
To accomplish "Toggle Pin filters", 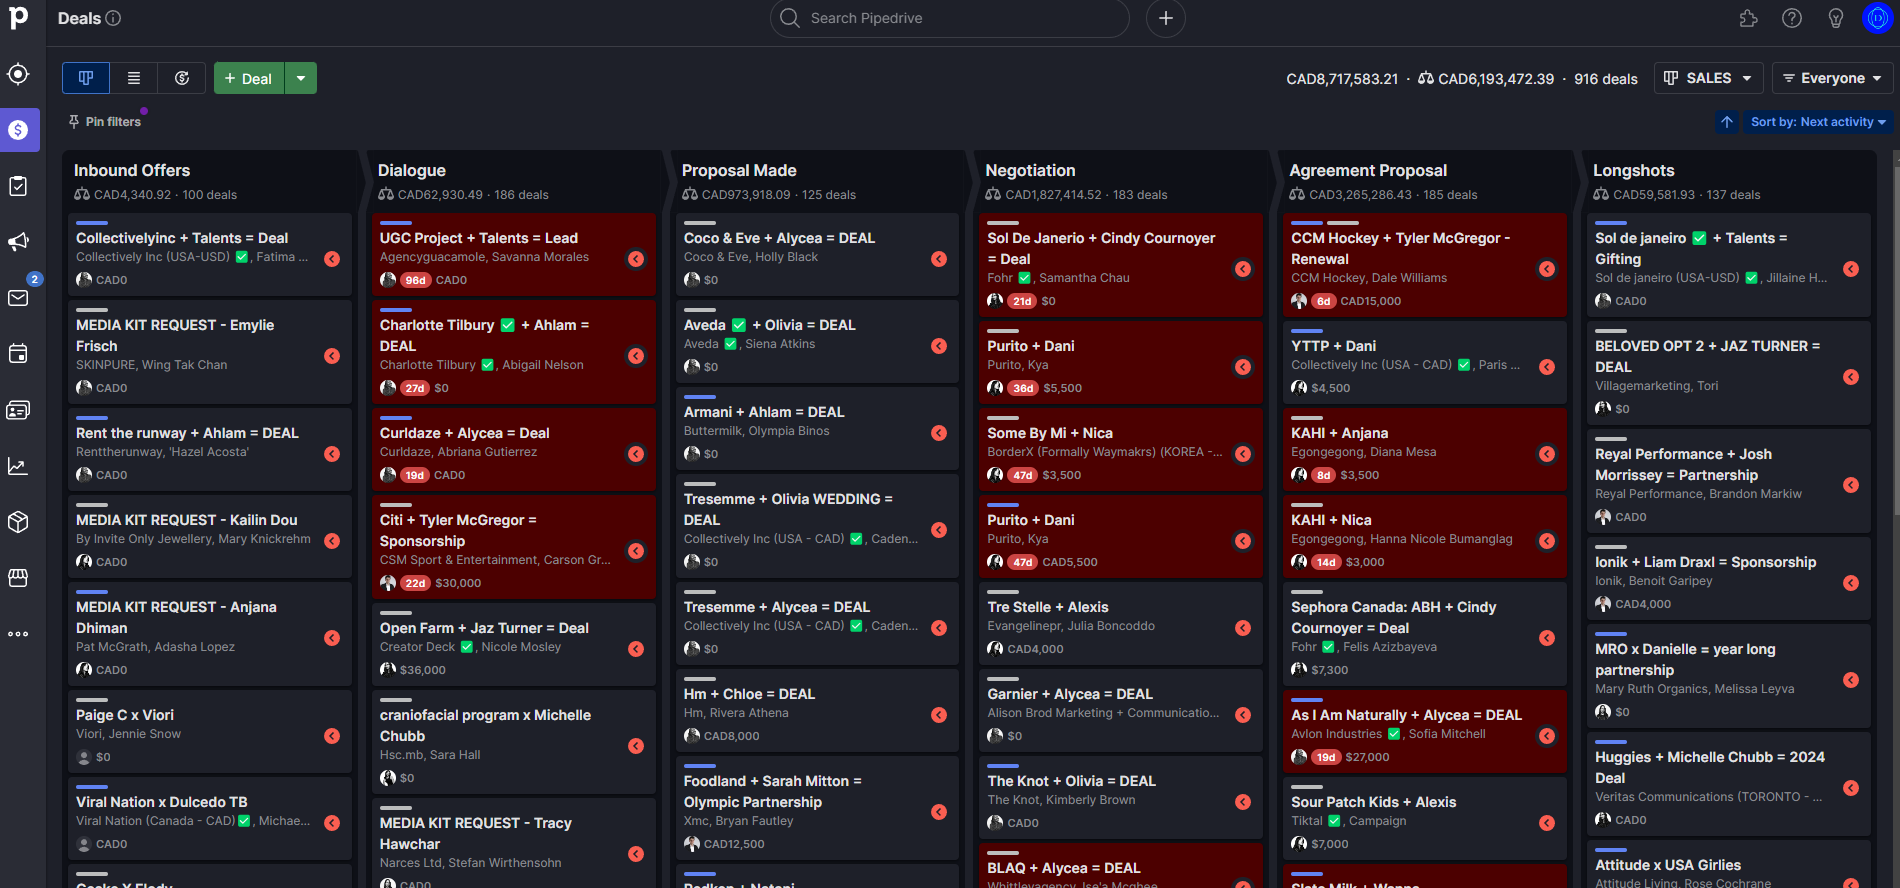I will click(105, 122).
